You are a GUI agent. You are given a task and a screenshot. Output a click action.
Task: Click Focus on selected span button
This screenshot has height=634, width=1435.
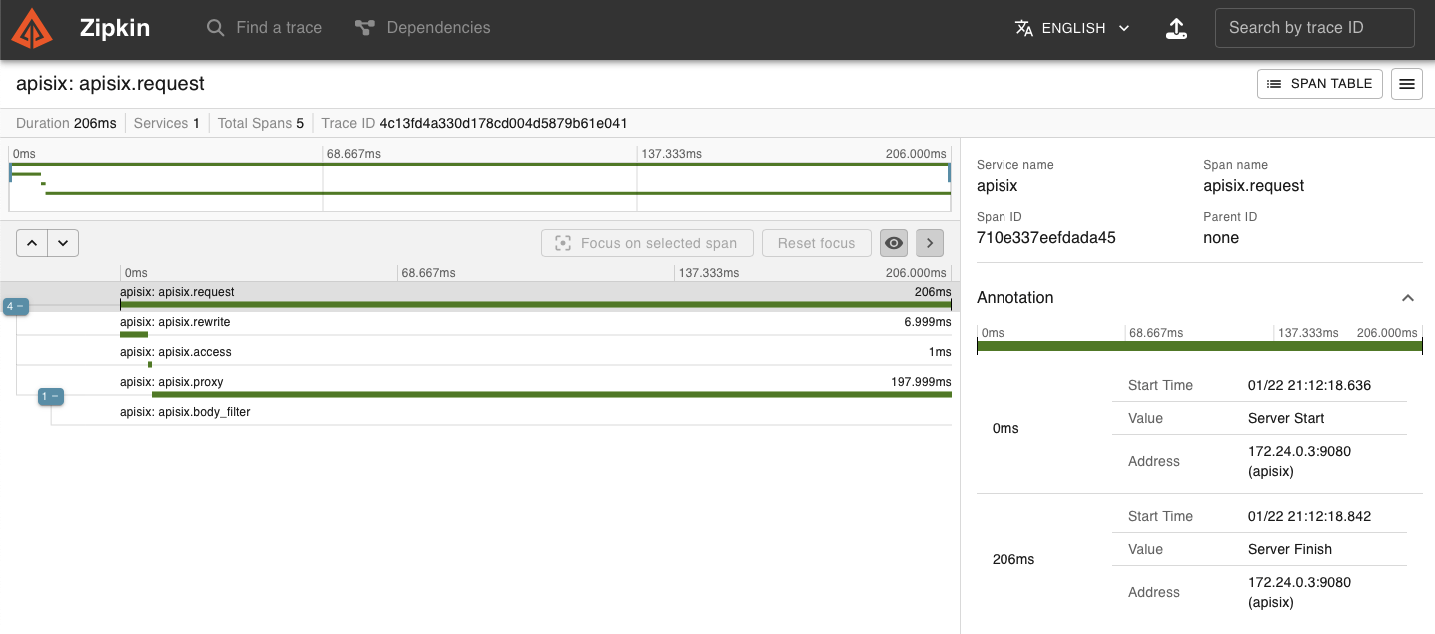pos(647,243)
